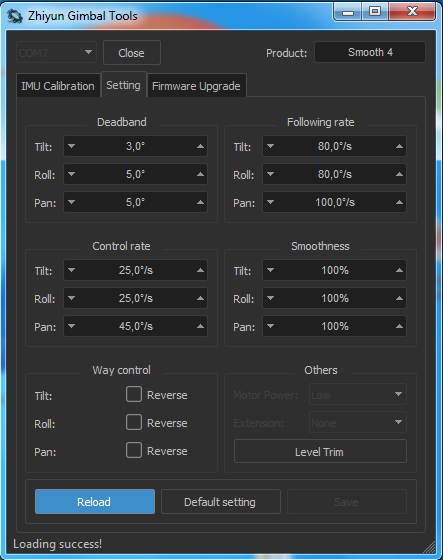Open the COM7 port dropdown
Image resolution: width=443 pixels, height=560 pixels.
56,52
